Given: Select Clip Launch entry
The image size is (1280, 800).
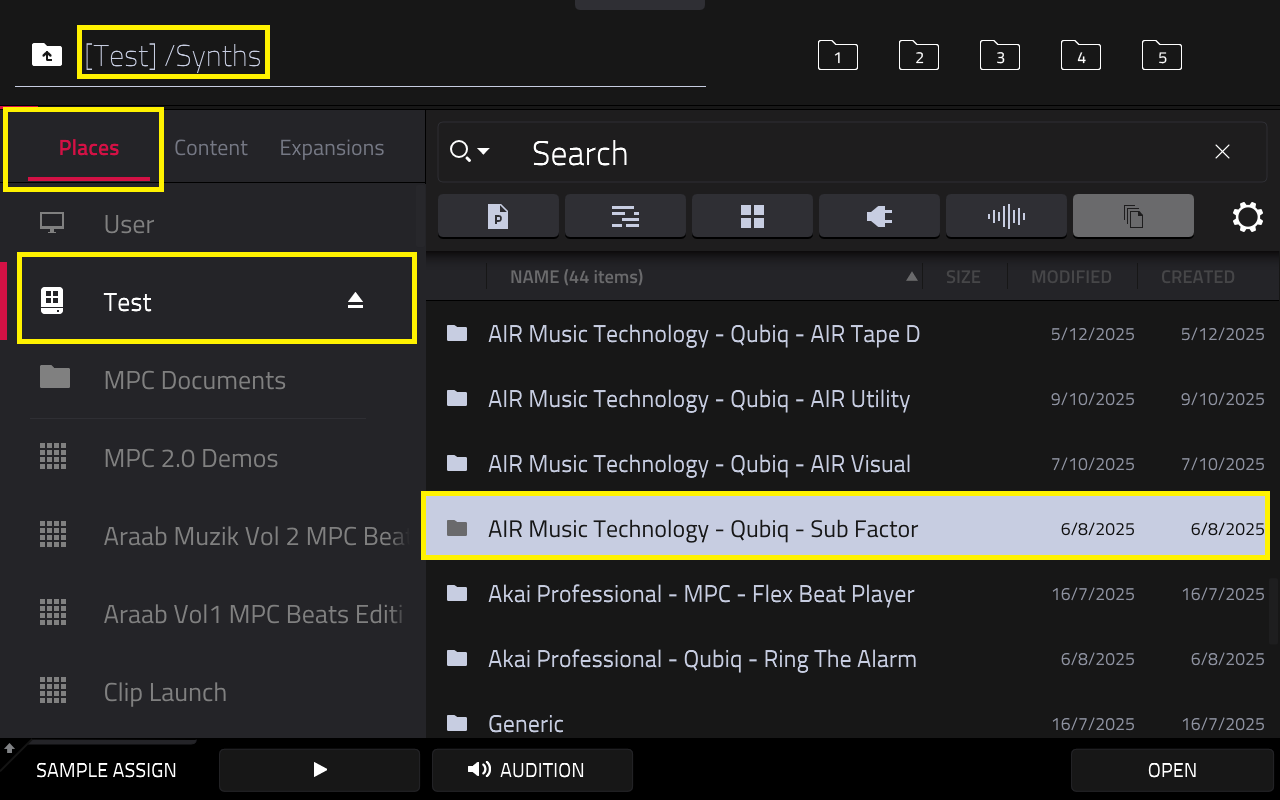Looking at the screenshot, I should pyautogui.click(x=213, y=692).
